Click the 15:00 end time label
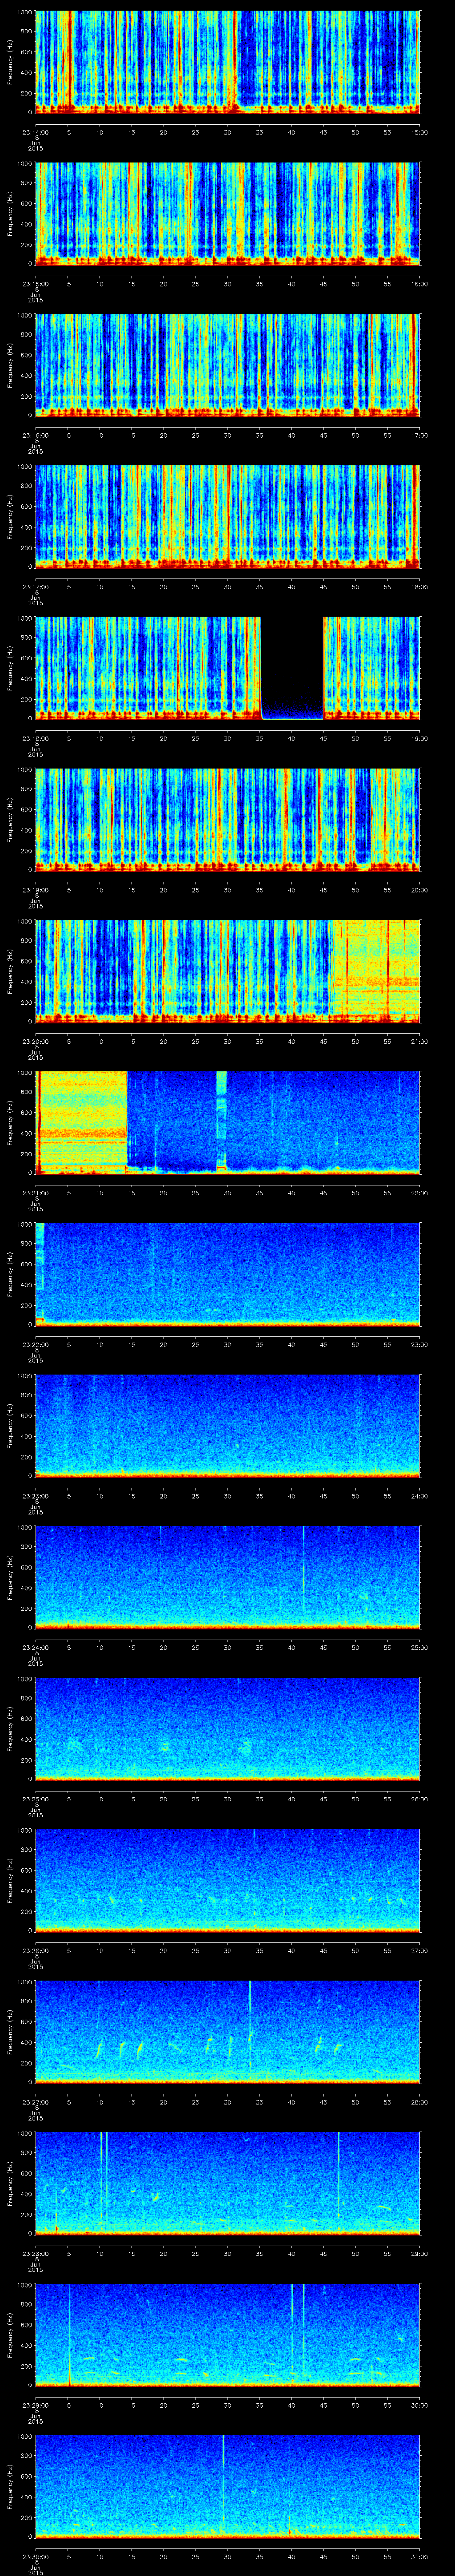This screenshot has height=2576, width=455. point(420,132)
